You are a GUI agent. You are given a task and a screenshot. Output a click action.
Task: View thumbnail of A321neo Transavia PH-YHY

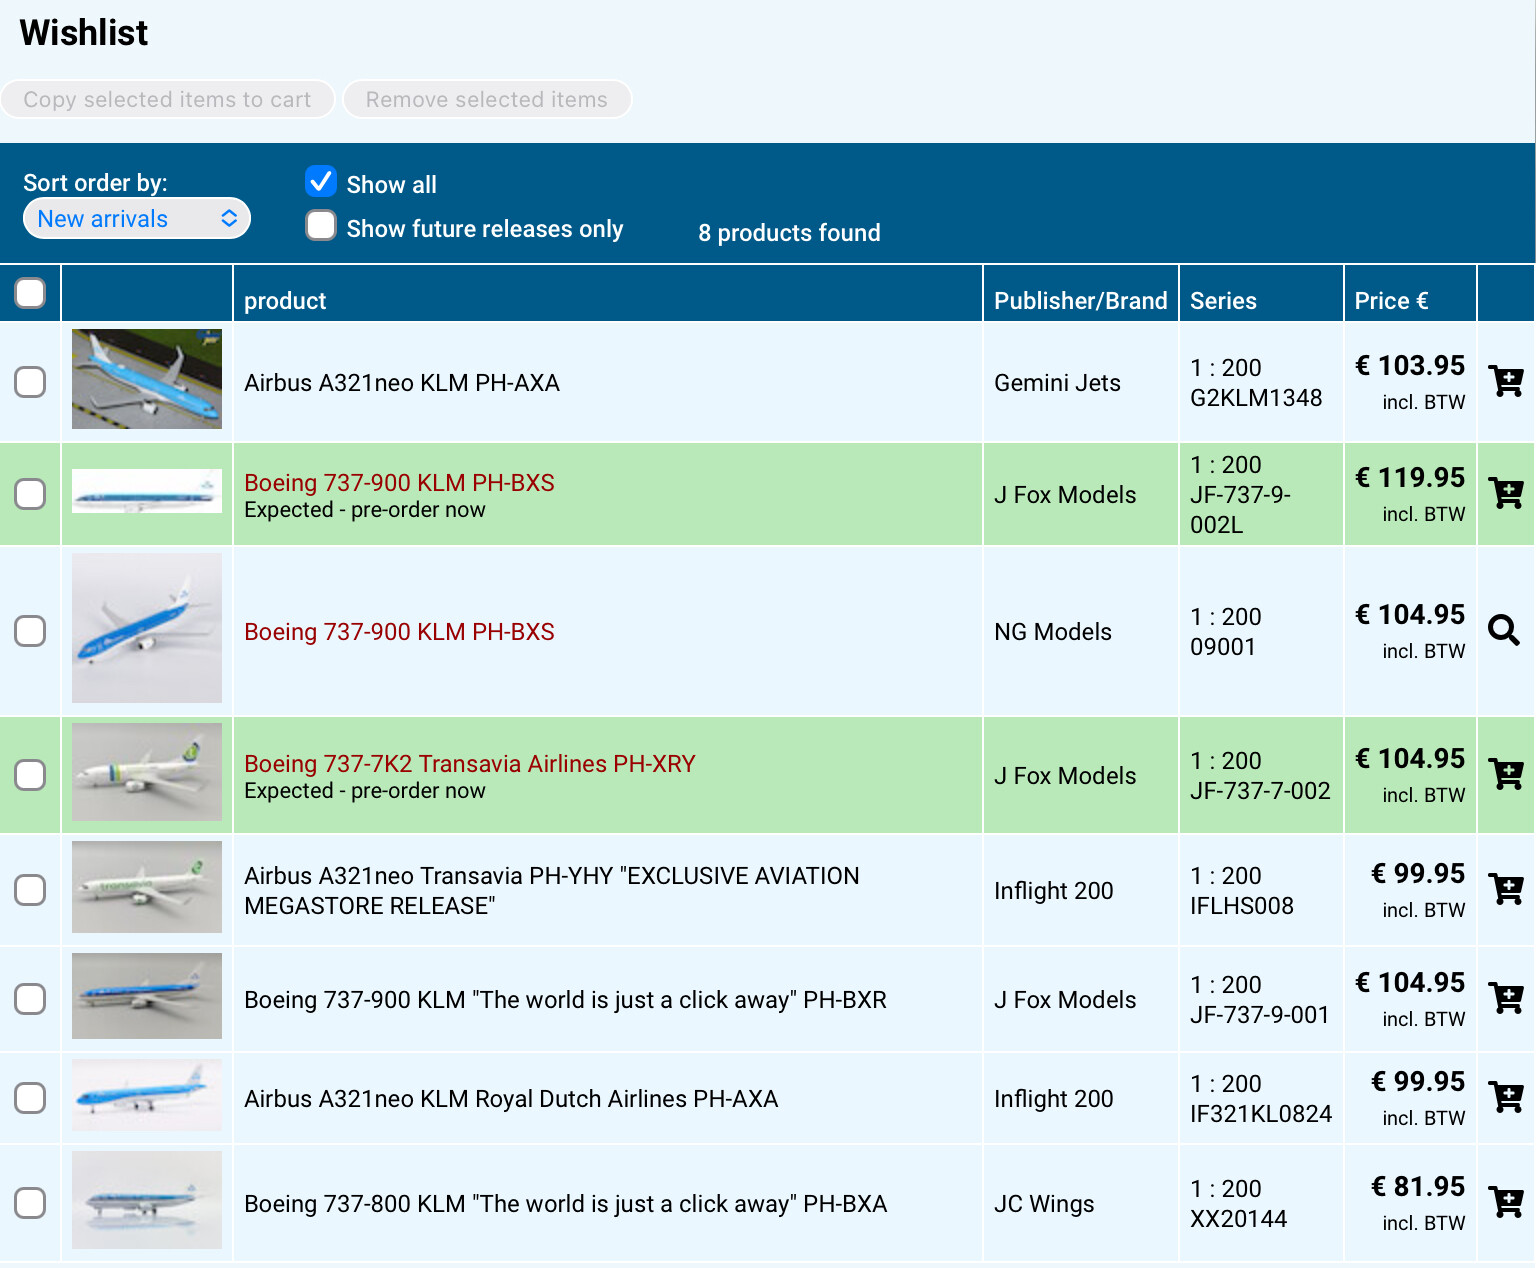[x=147, y=887]
